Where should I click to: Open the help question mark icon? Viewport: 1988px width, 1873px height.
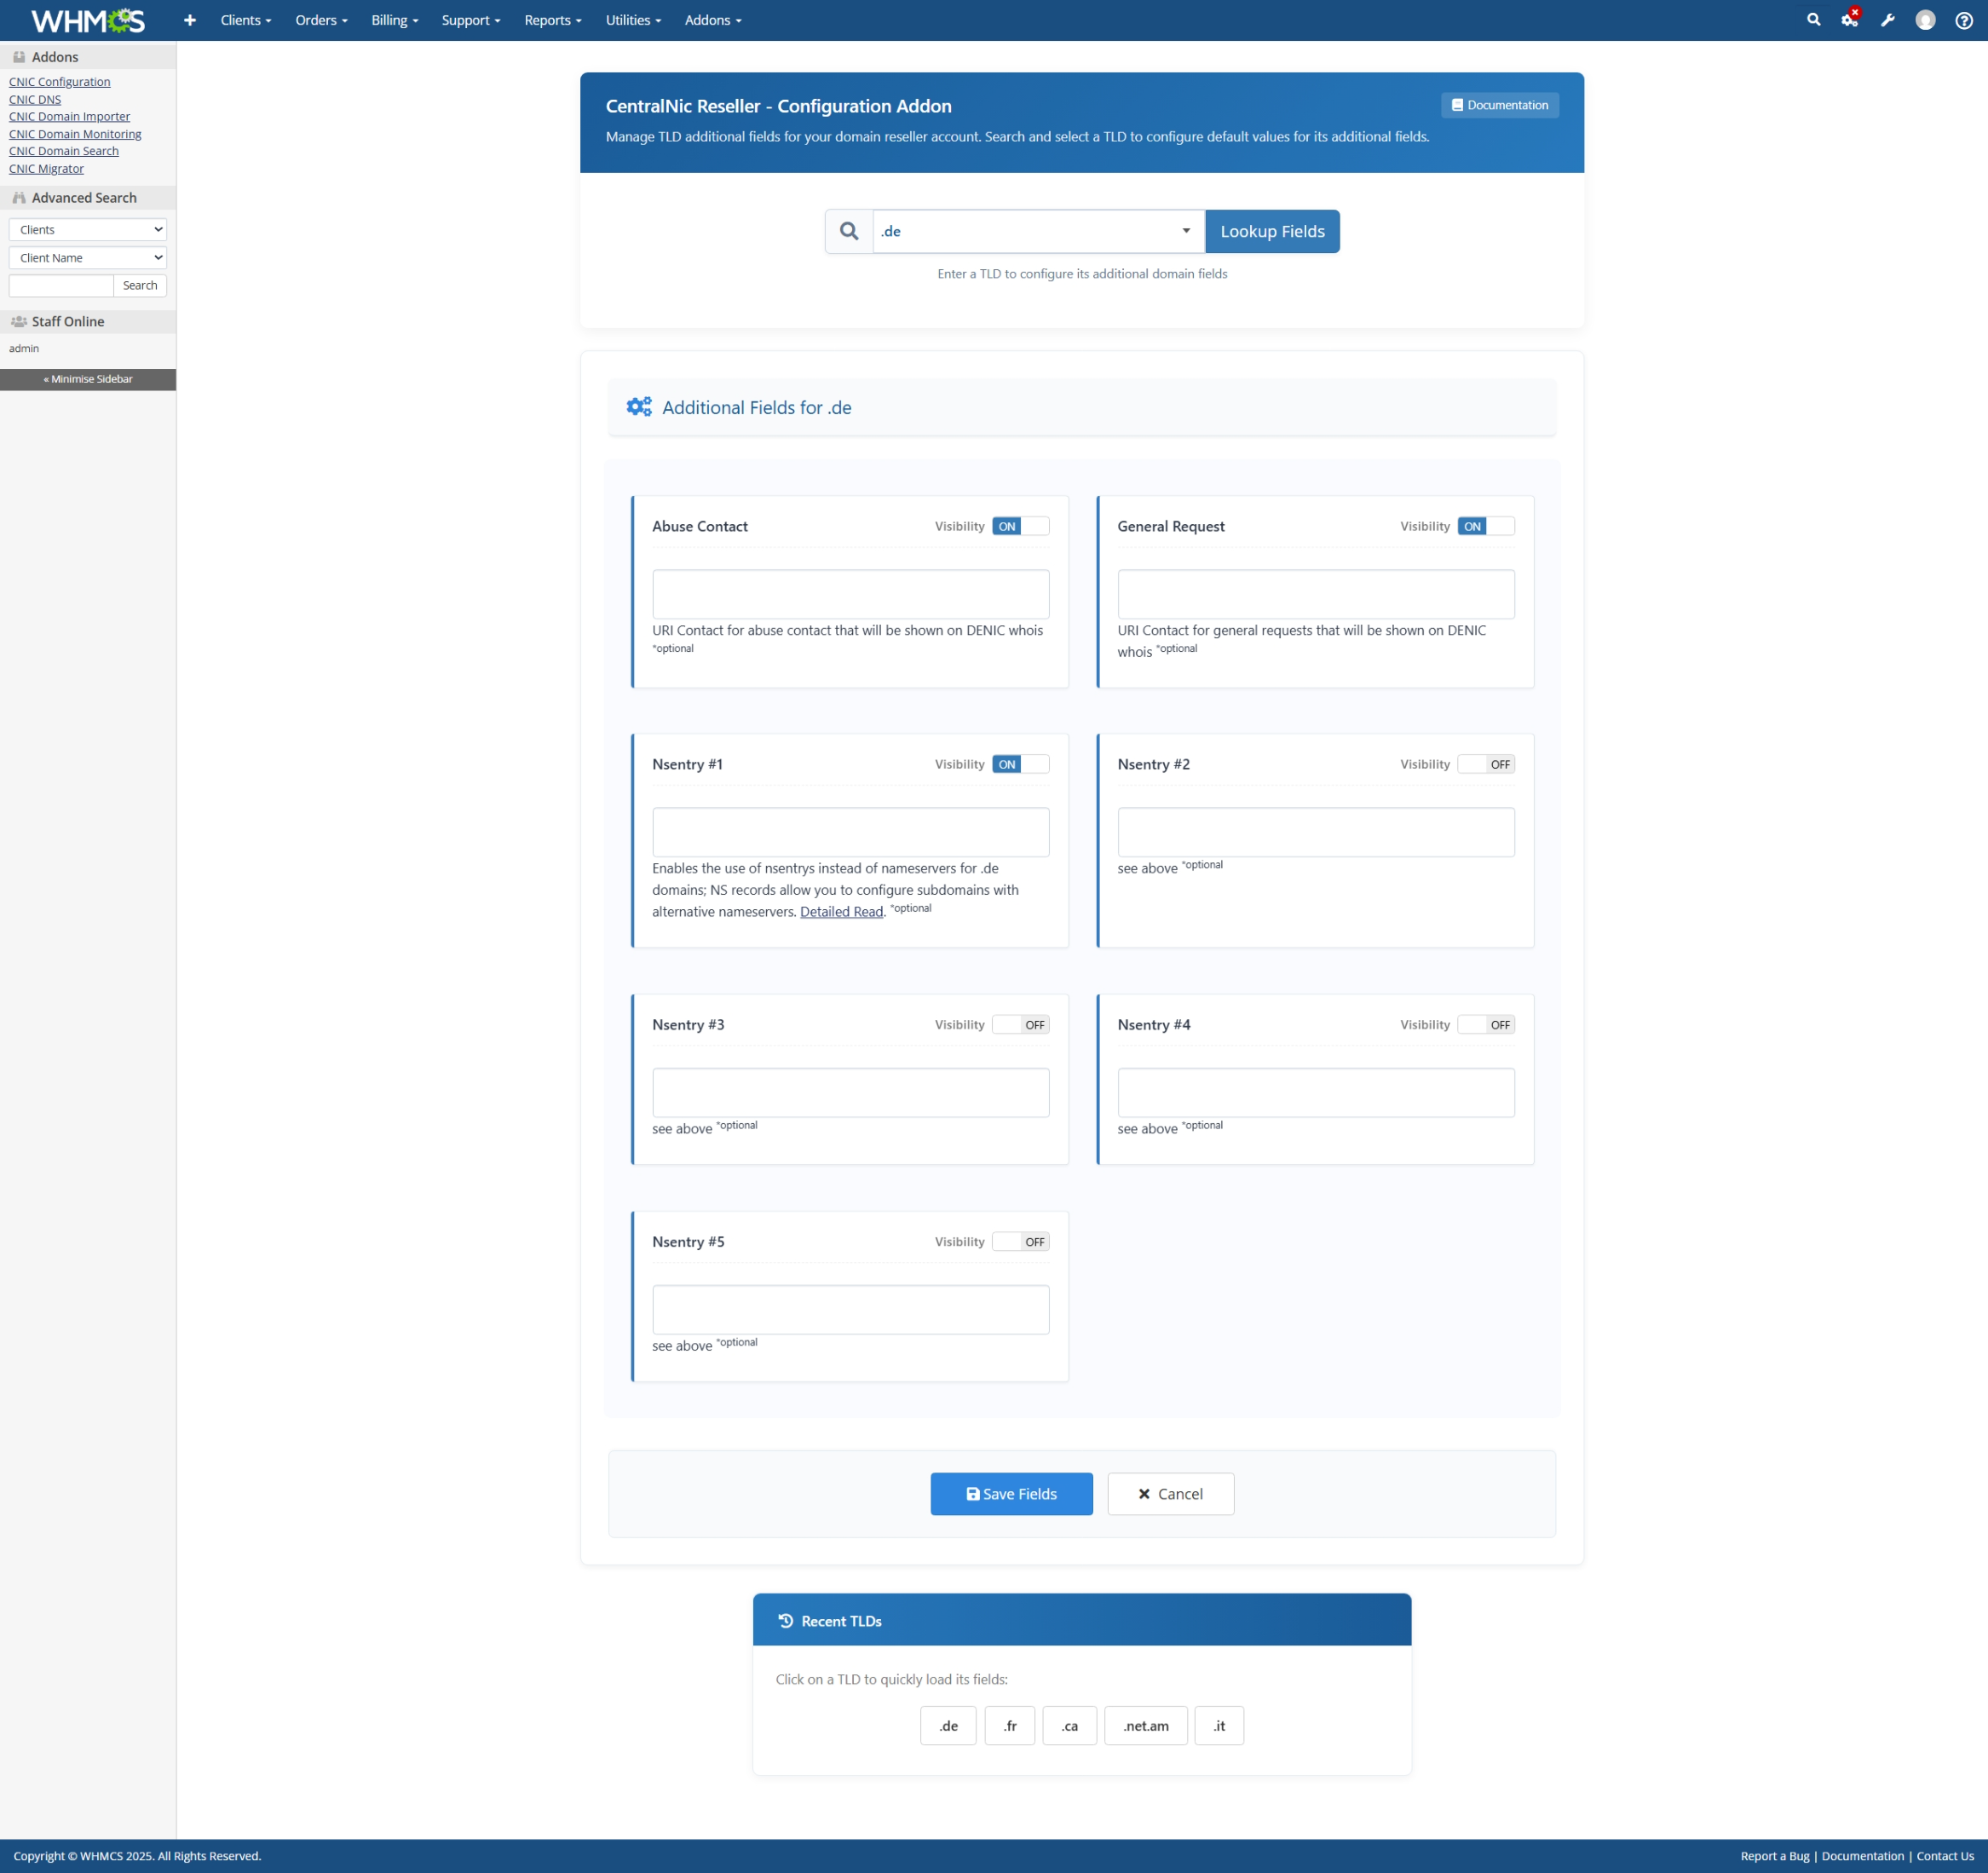[x=1964, y=20]
